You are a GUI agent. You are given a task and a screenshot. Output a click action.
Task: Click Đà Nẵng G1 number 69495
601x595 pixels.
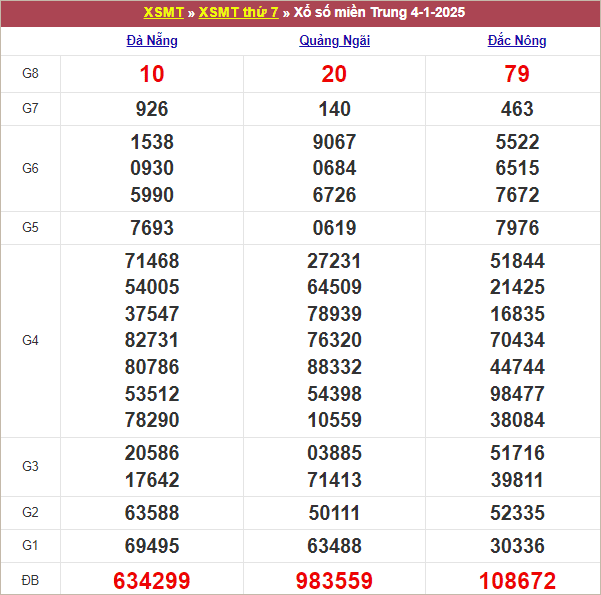pos(152,546)
